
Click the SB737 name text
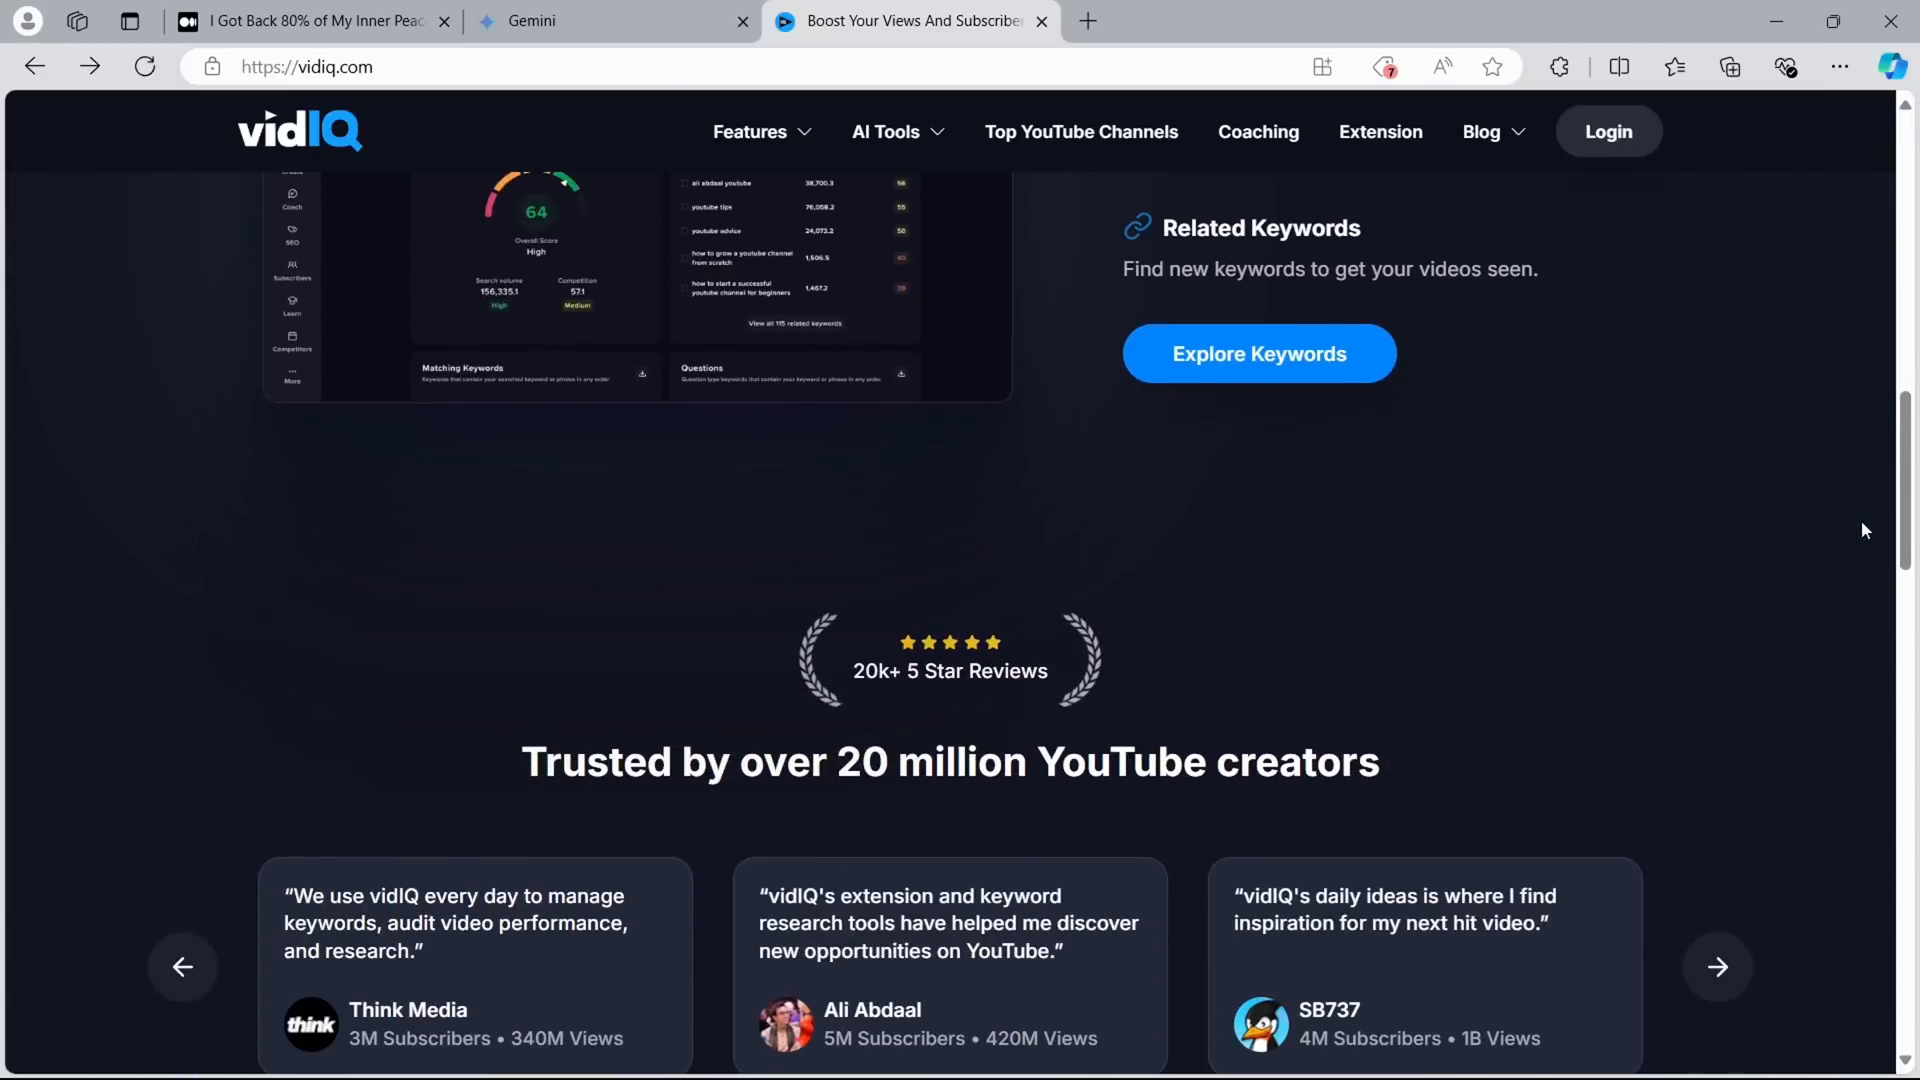(1329, 1010)
